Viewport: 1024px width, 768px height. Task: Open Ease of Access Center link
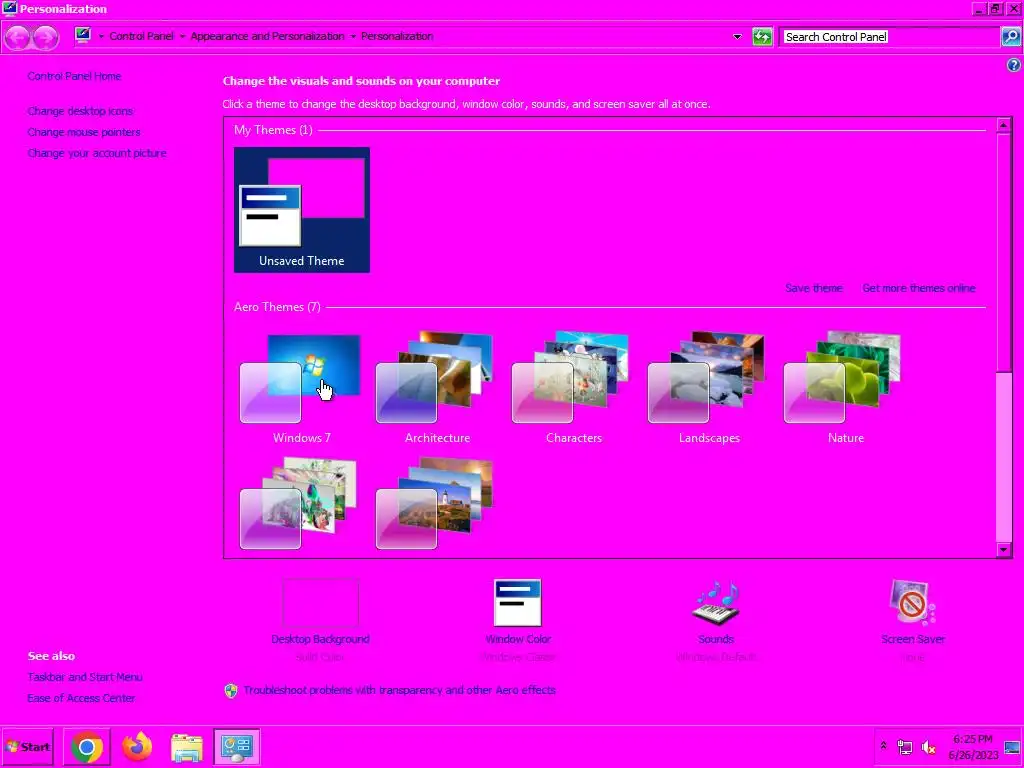click(x=81, y=698)
